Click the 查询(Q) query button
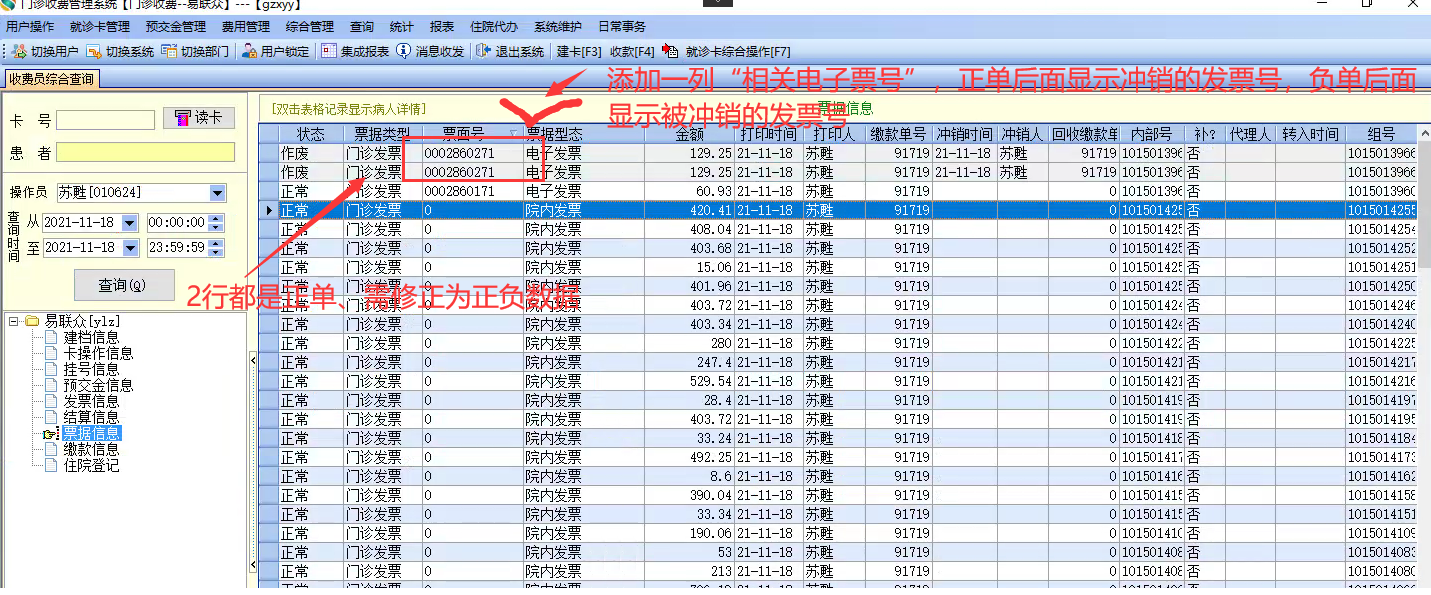The height and width of the screenshot is (595, 1431). click(x=124, y=285)
